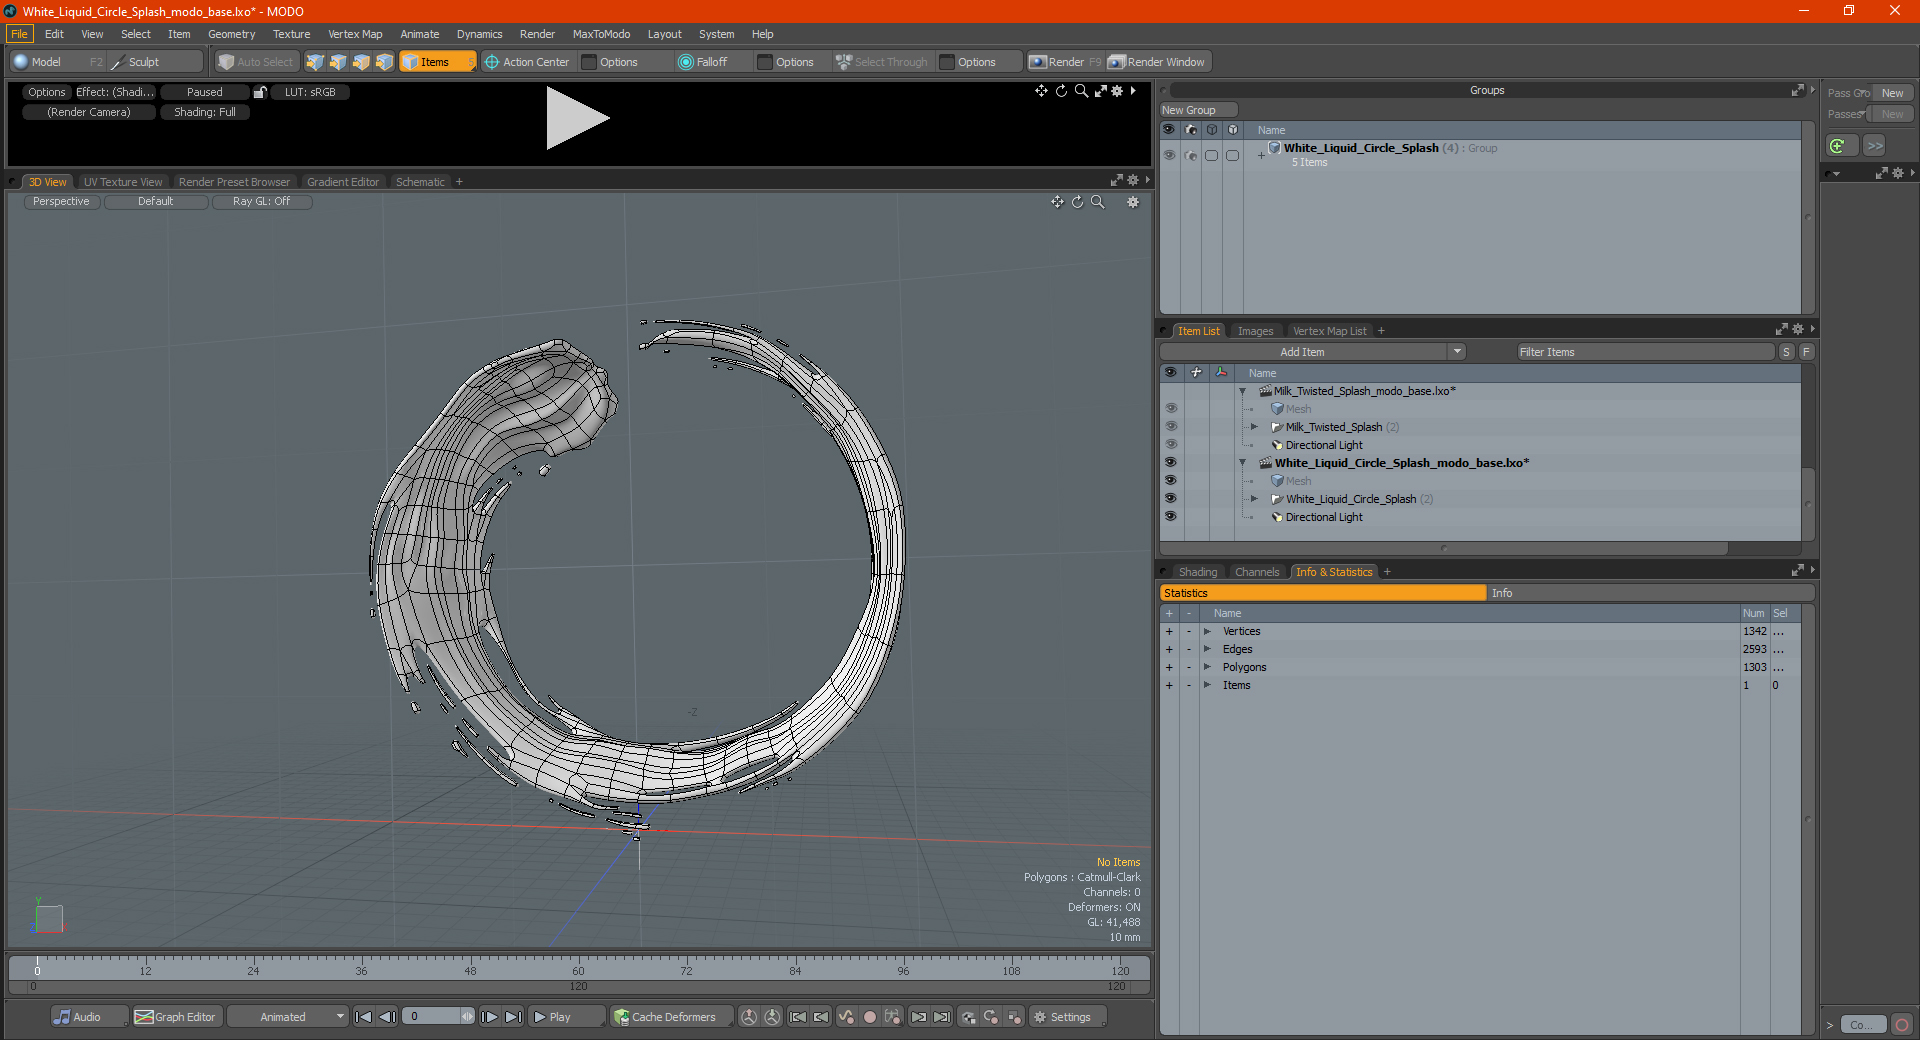Image resolution: width=1920 pixels, height=1040 pixels.
Task: Select Polygons selection mode icon
Action: pos(361,62)
